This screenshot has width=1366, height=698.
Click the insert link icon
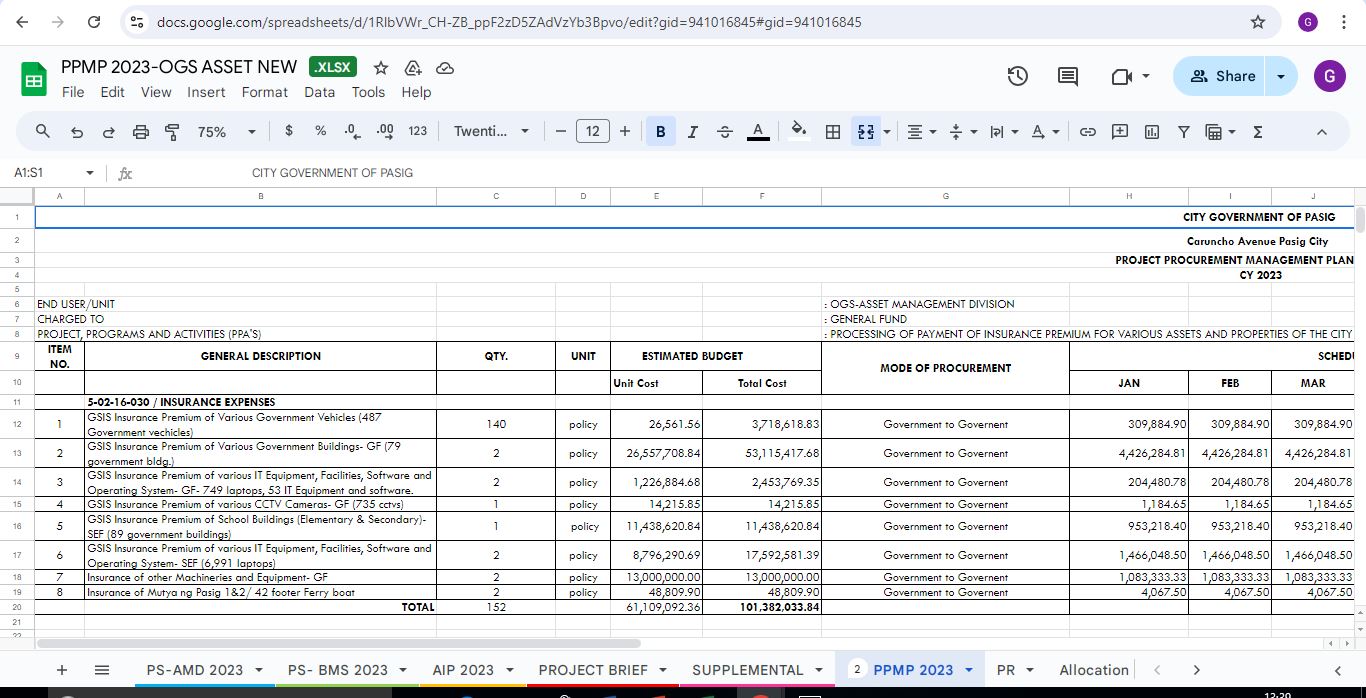[x=1088, y=132]
